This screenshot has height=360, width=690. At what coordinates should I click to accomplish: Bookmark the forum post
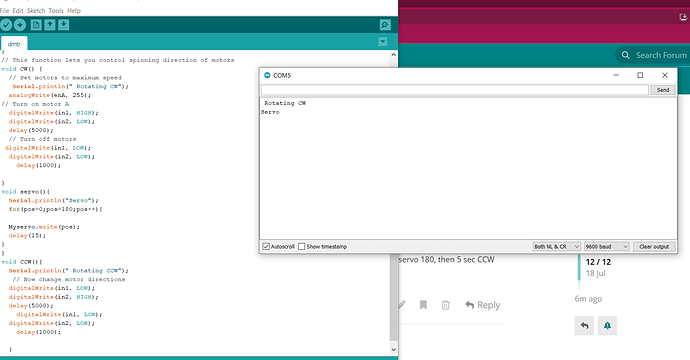pos(423,305)
